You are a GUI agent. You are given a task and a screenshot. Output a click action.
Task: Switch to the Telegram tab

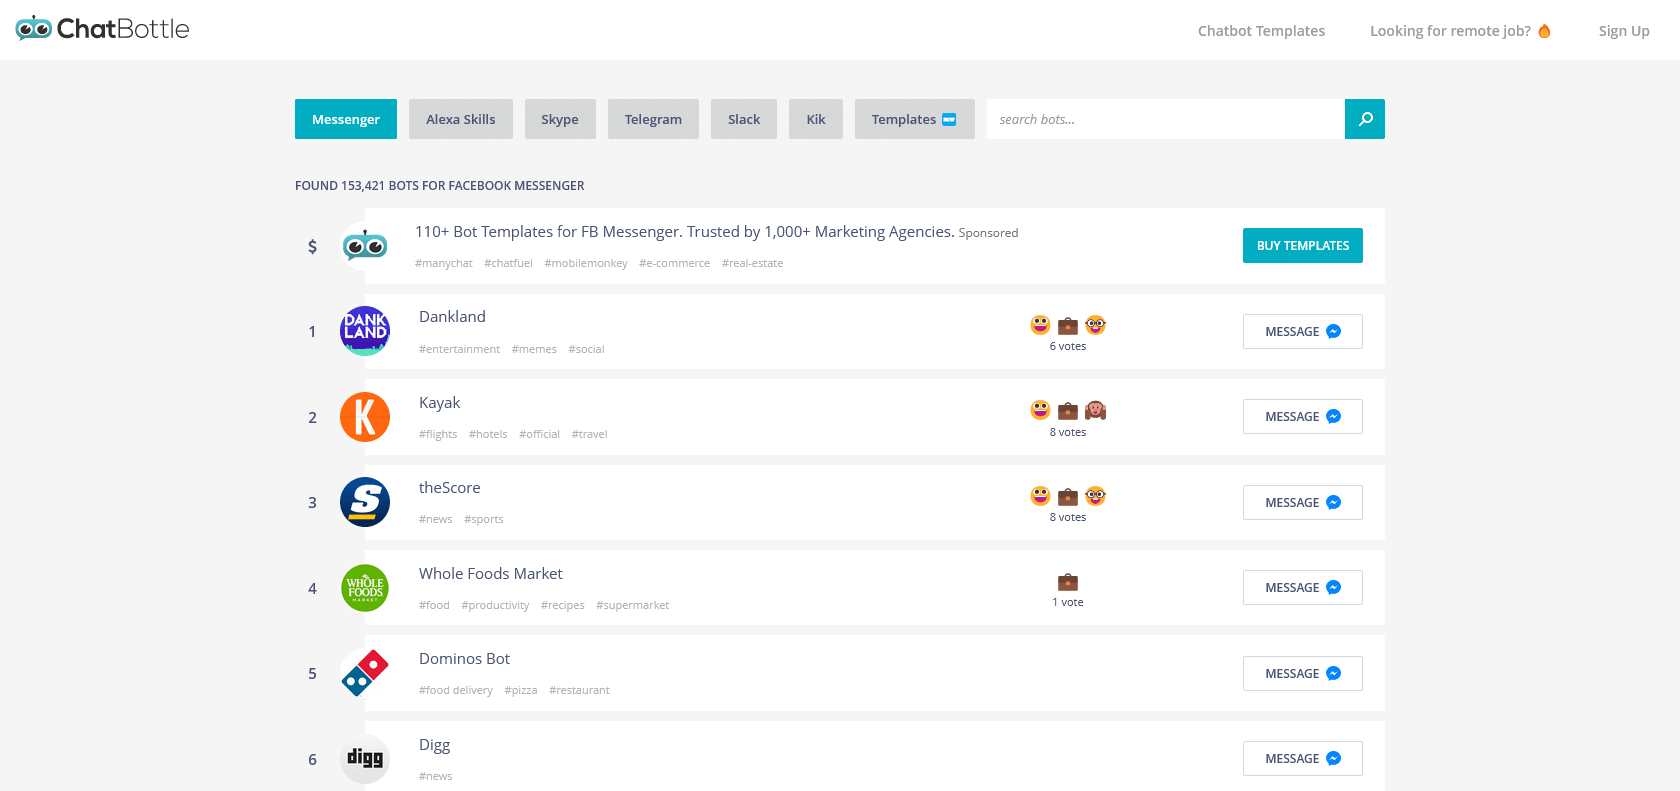[653, 119]
